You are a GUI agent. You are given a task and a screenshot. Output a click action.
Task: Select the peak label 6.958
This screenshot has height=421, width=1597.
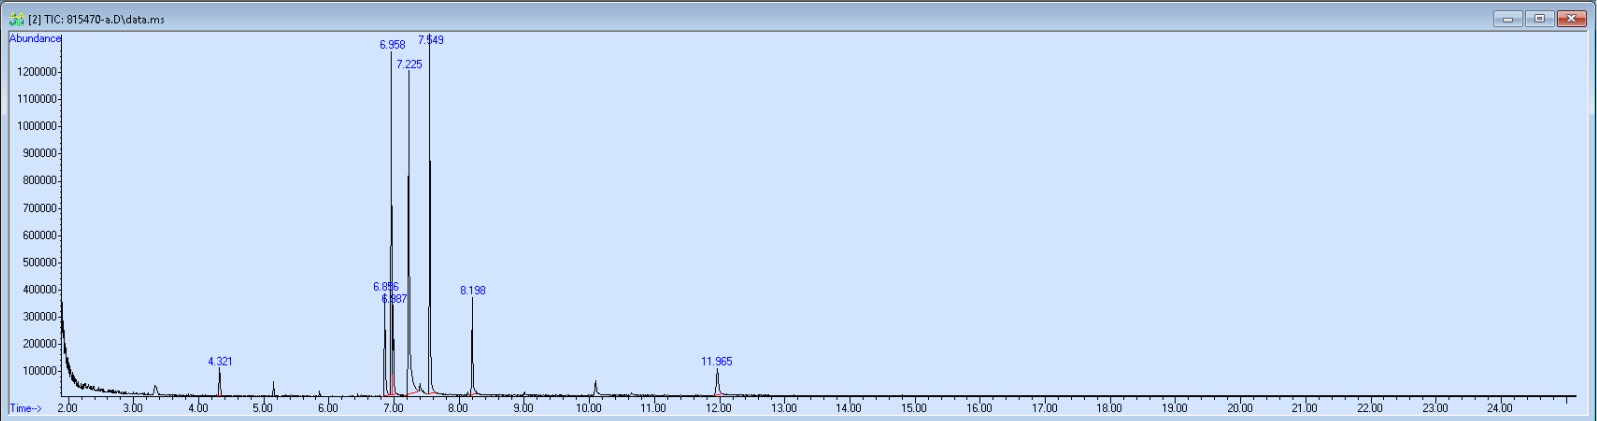tap(392, 45)
